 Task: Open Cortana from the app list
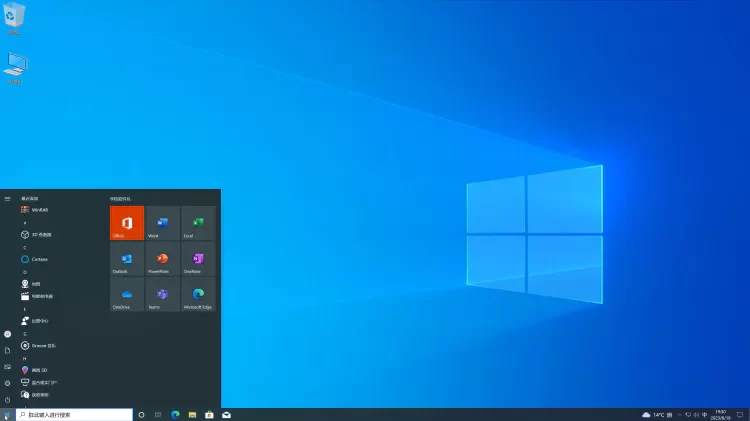pos(40,259)
